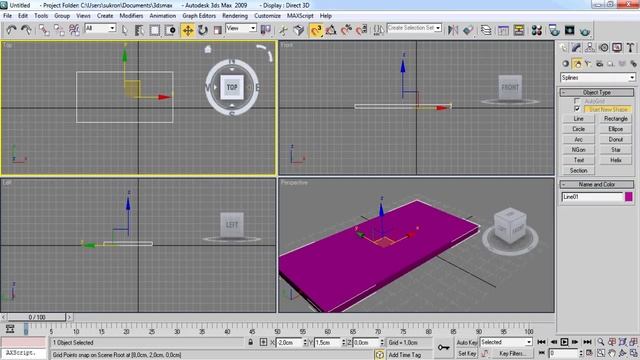Open the Rendering menu
The image size is (640, 360).
tap(235, 16)
